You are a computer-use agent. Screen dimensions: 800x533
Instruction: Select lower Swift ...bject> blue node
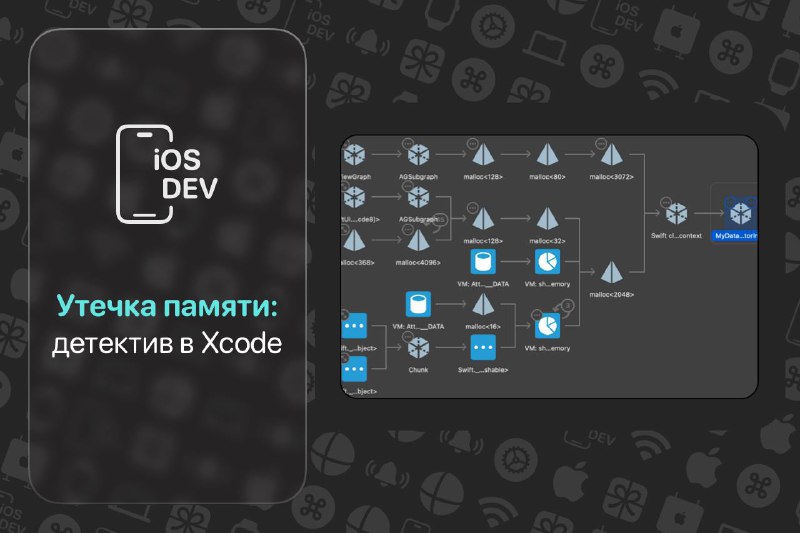(354, 369)
